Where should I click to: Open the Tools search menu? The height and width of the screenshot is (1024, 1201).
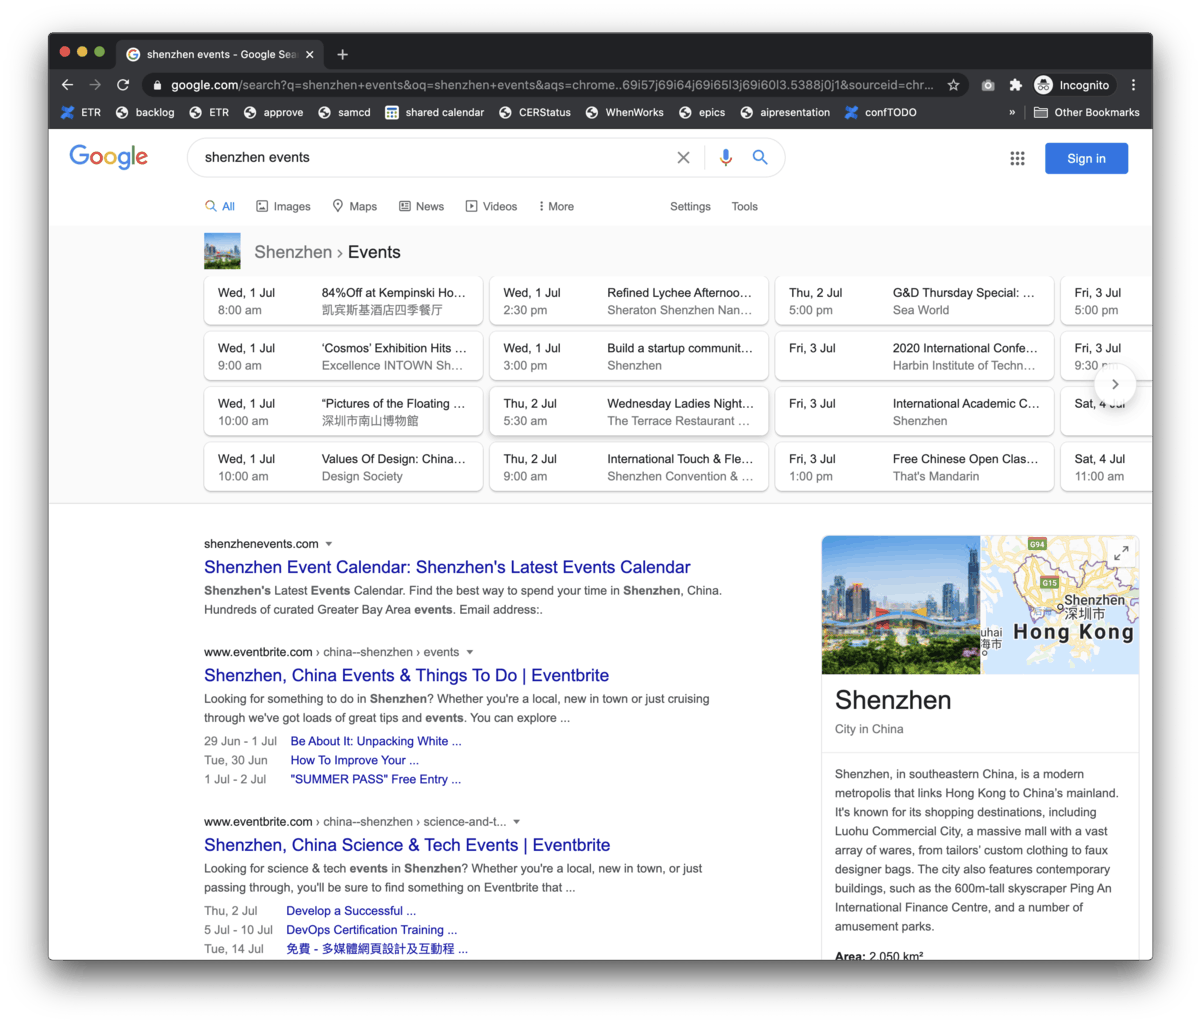click(744, 206)
